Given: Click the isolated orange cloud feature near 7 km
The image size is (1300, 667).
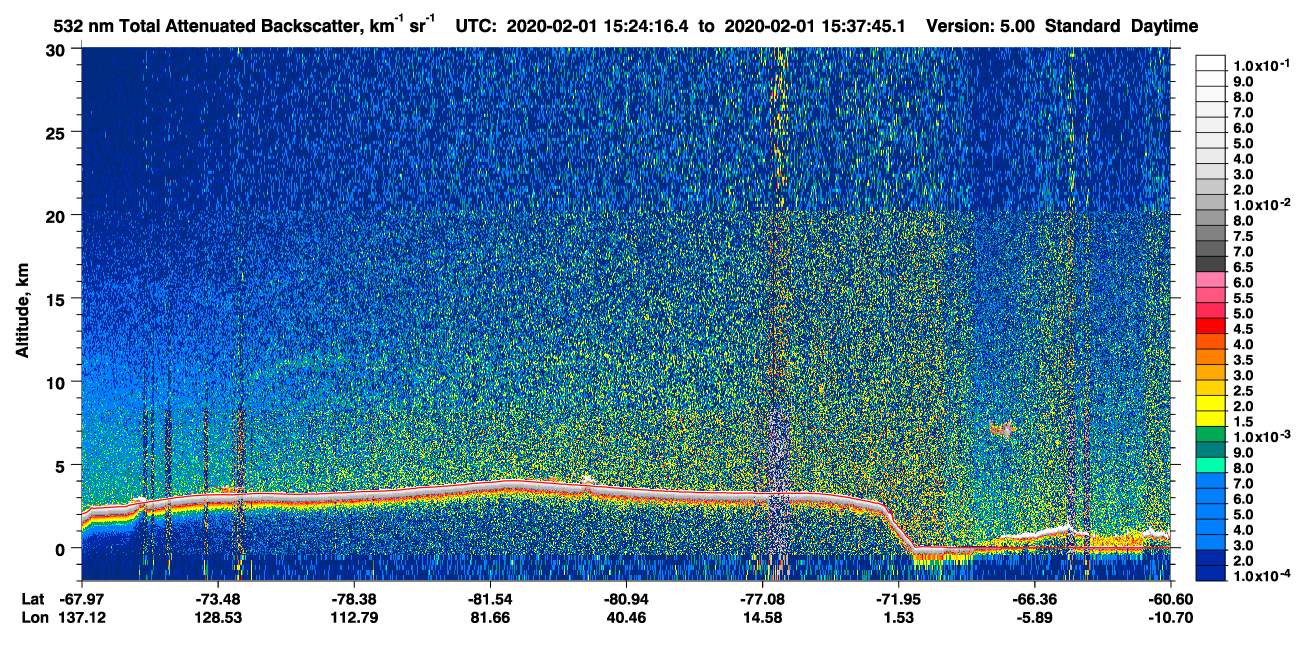Looking at the screenshot, I should [1002, 430].
